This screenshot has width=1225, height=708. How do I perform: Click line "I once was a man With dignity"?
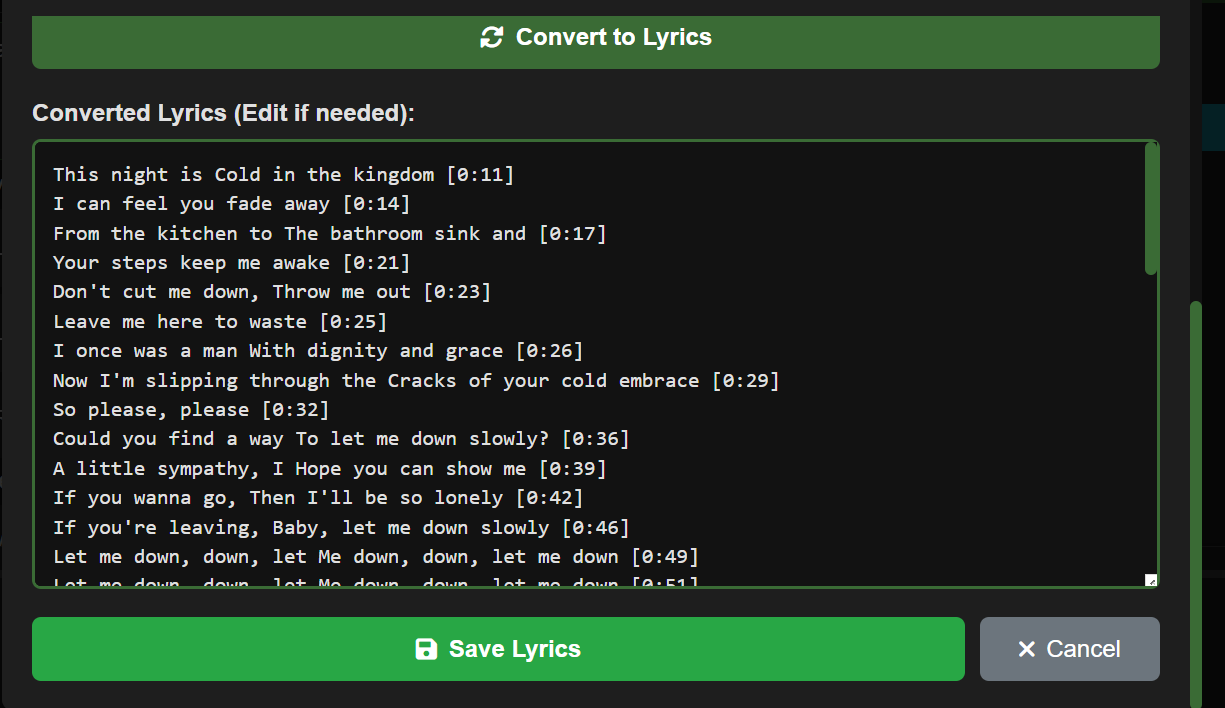(318, 351)
